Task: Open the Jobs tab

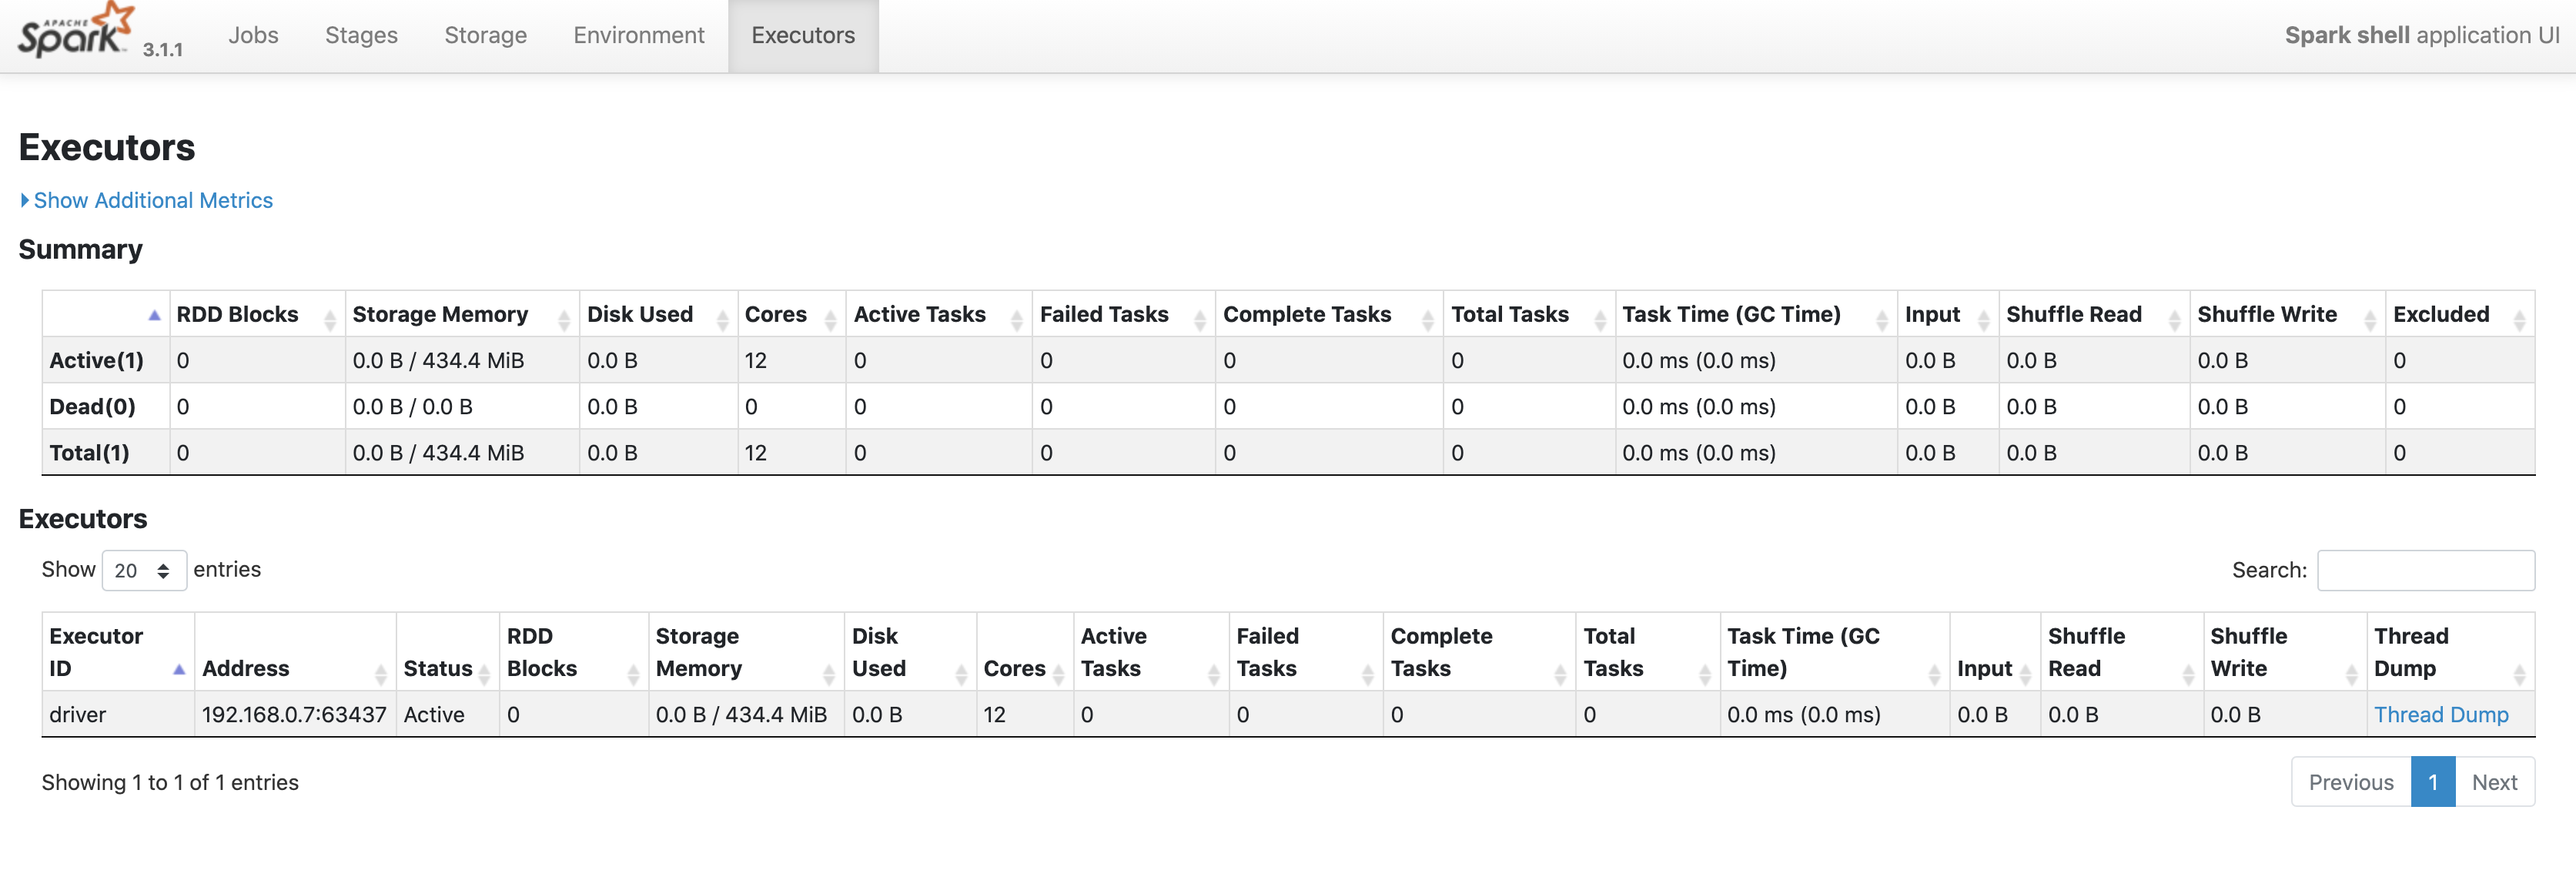Action: 253,35
